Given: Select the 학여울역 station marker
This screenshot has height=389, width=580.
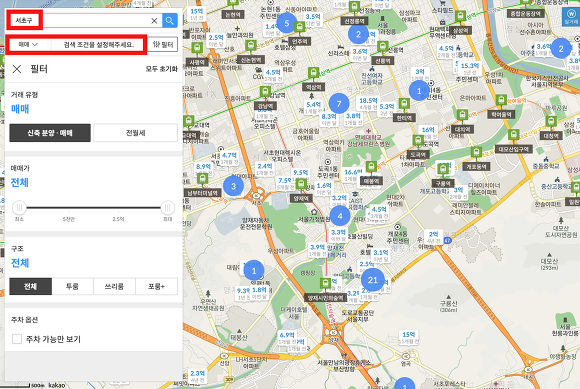Looking at the screenshot, I should [501, 107].
